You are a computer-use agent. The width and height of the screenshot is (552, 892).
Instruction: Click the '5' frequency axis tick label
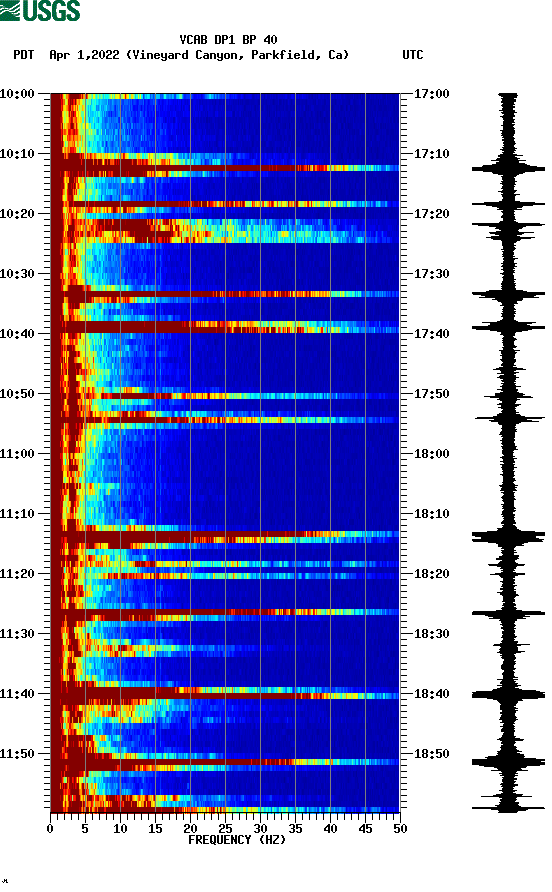pos(85,828)
